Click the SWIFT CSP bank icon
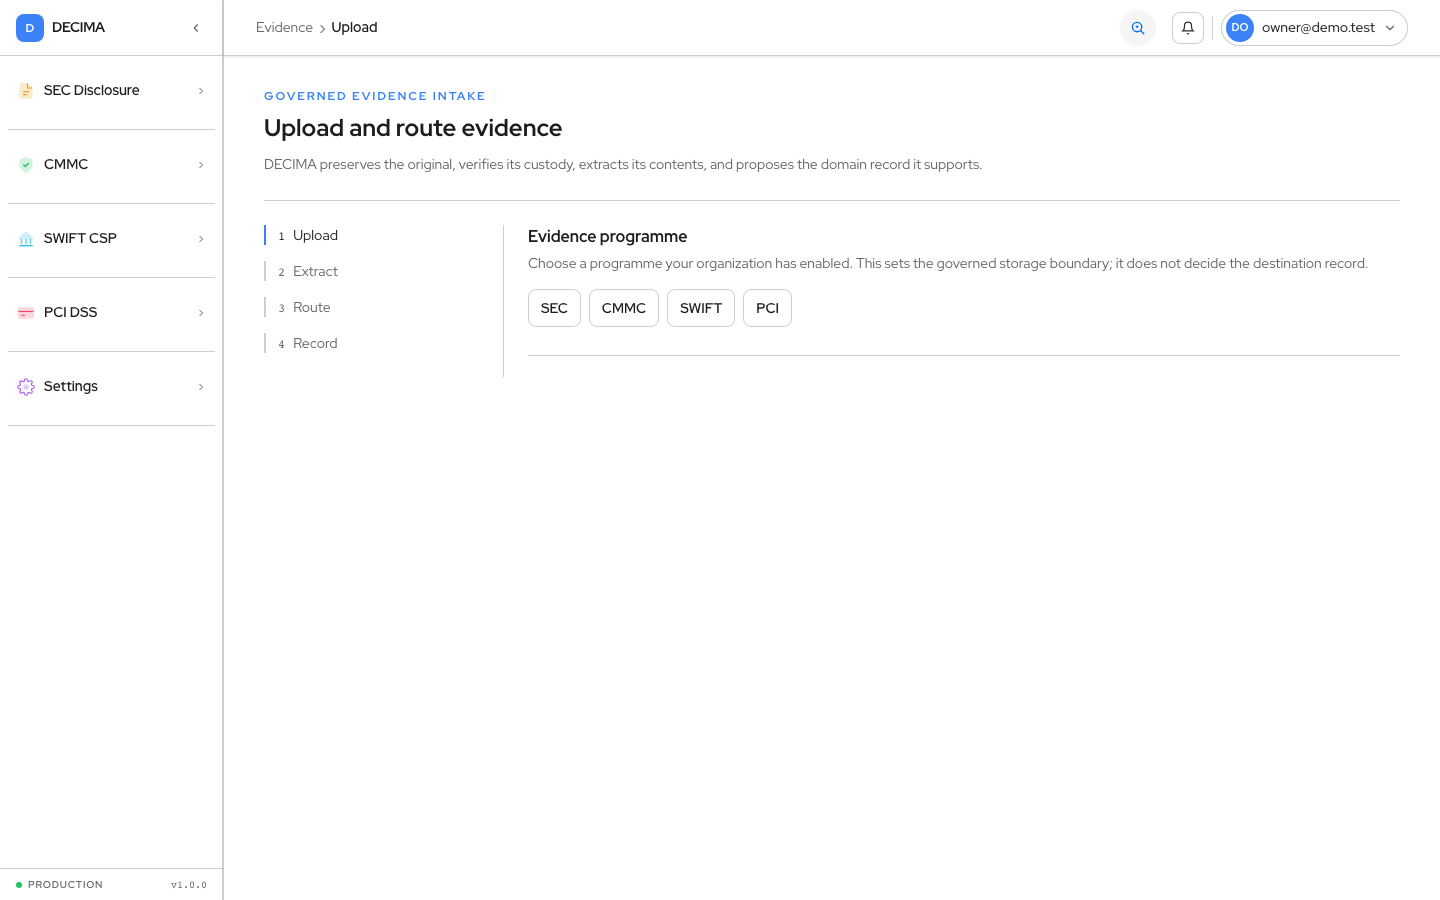 [x=26, y=239]
